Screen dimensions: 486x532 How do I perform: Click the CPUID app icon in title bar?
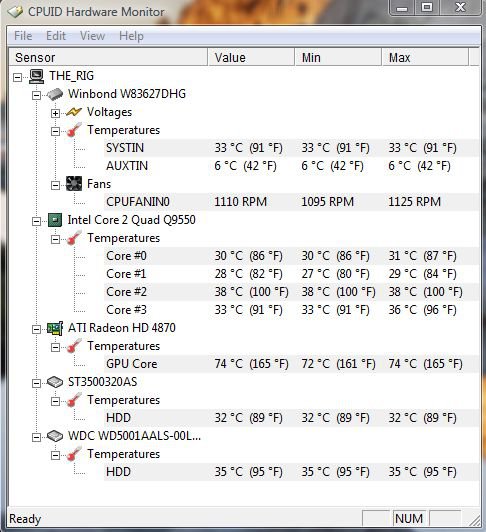pos(16,12)
